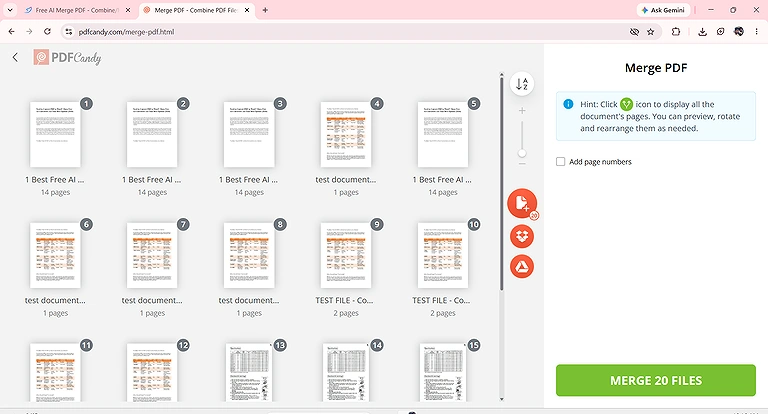
Task: Select file thumbnail number 6
Action: click(55, 255)
